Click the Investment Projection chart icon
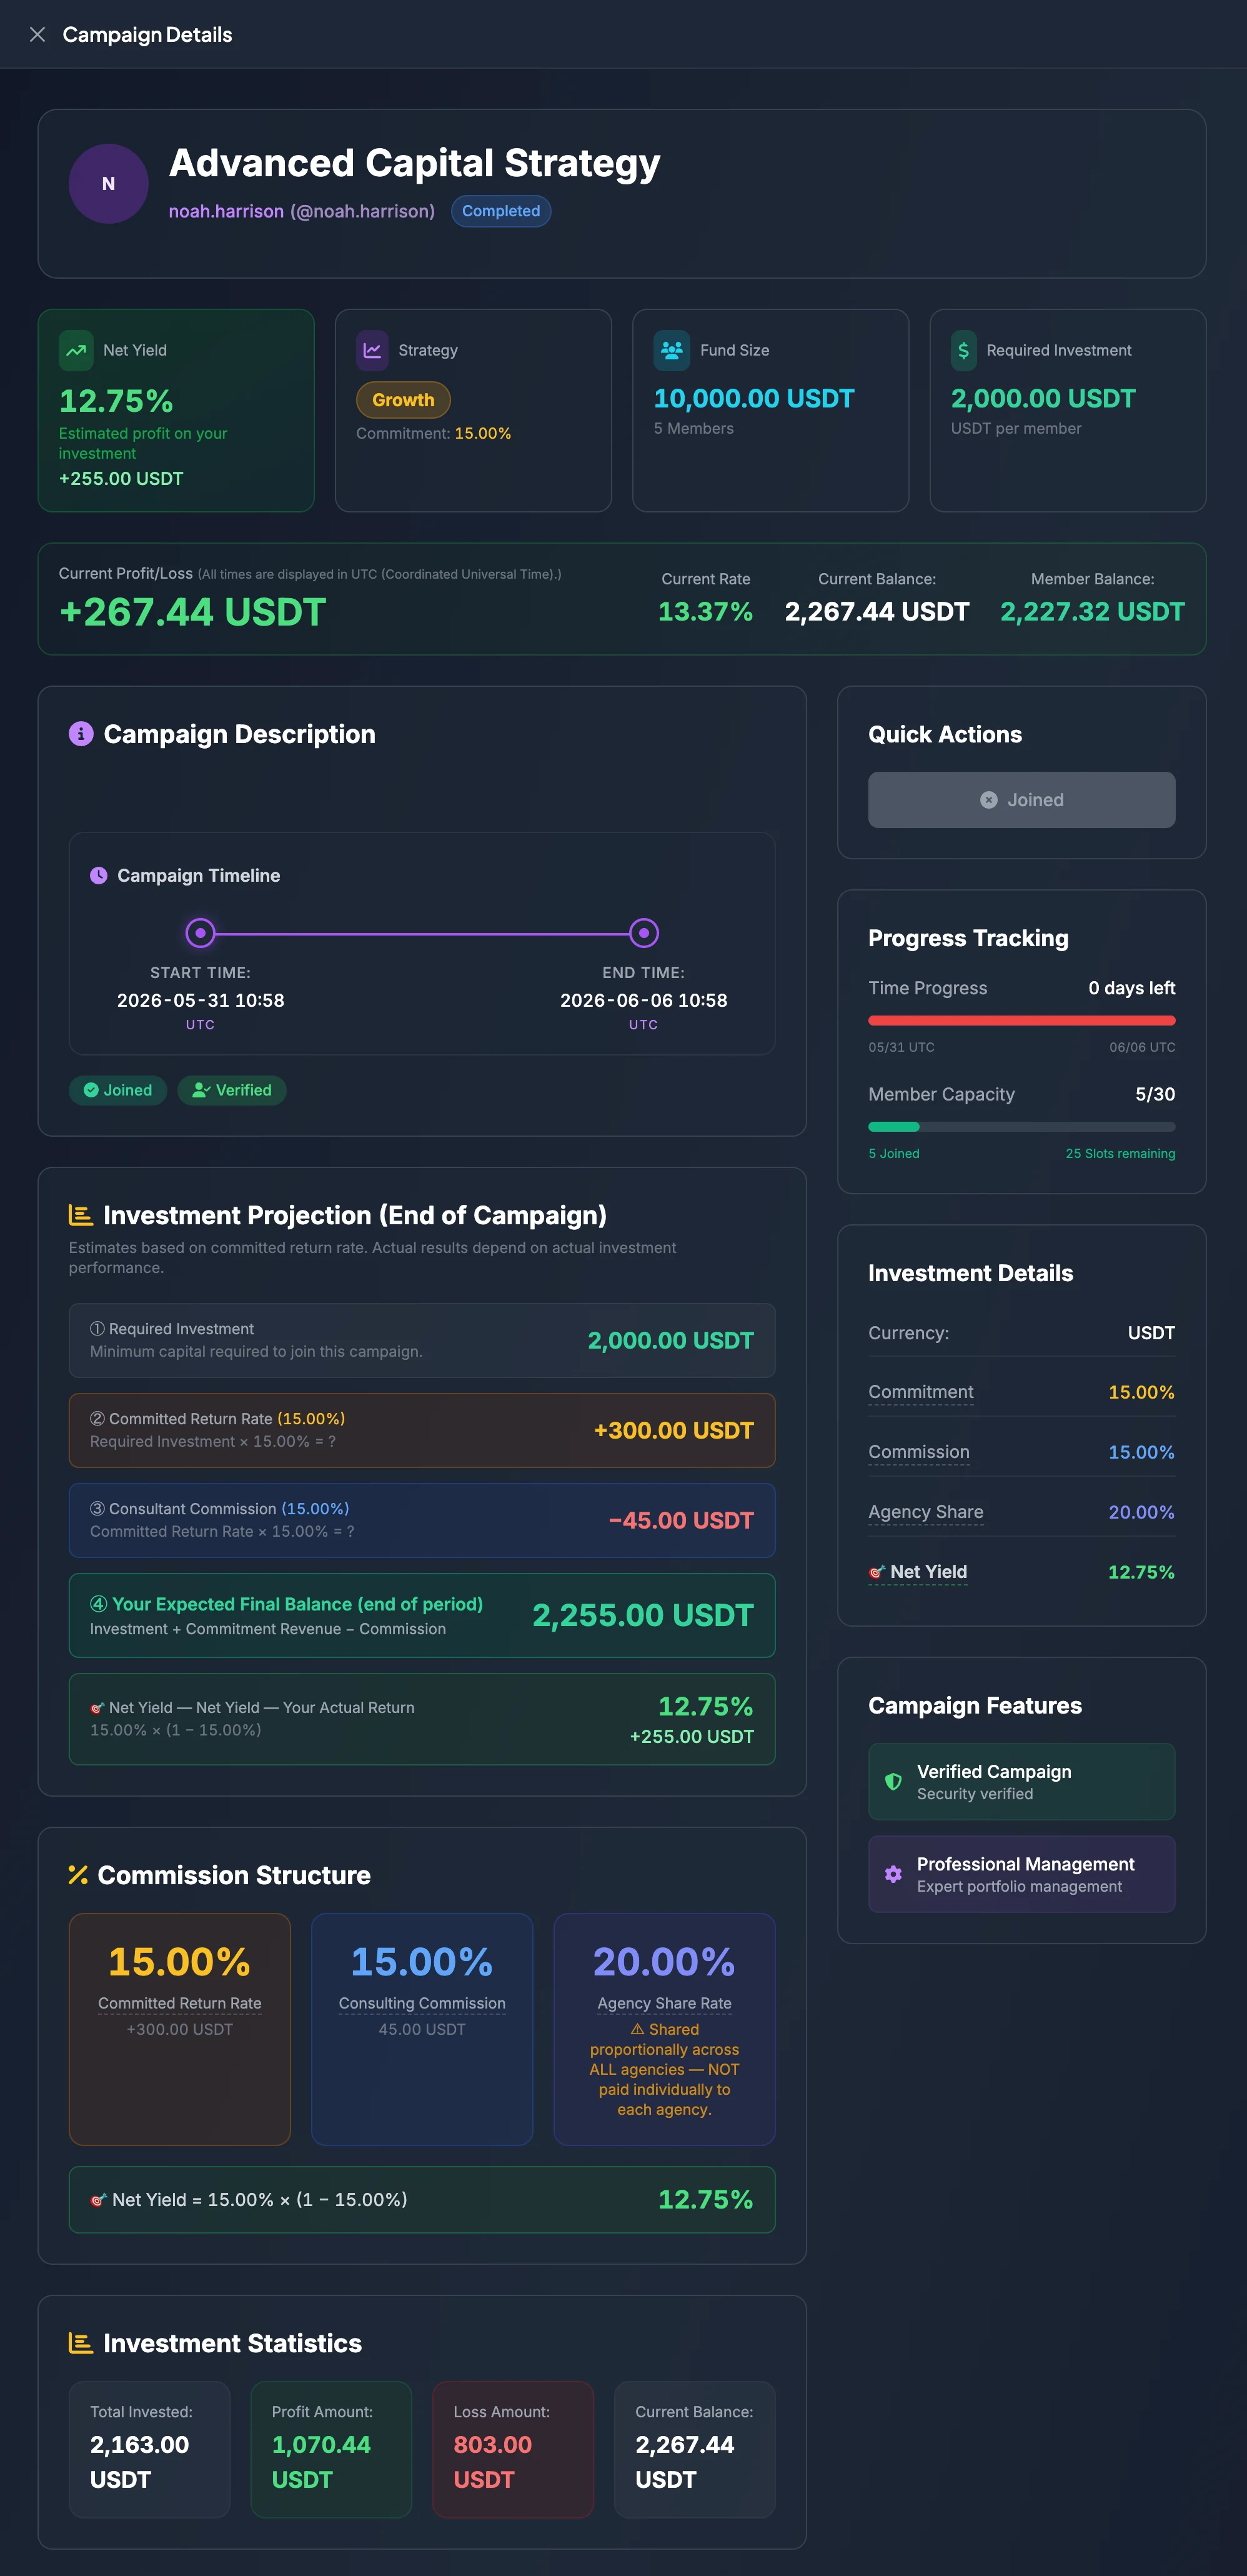 81,1215
